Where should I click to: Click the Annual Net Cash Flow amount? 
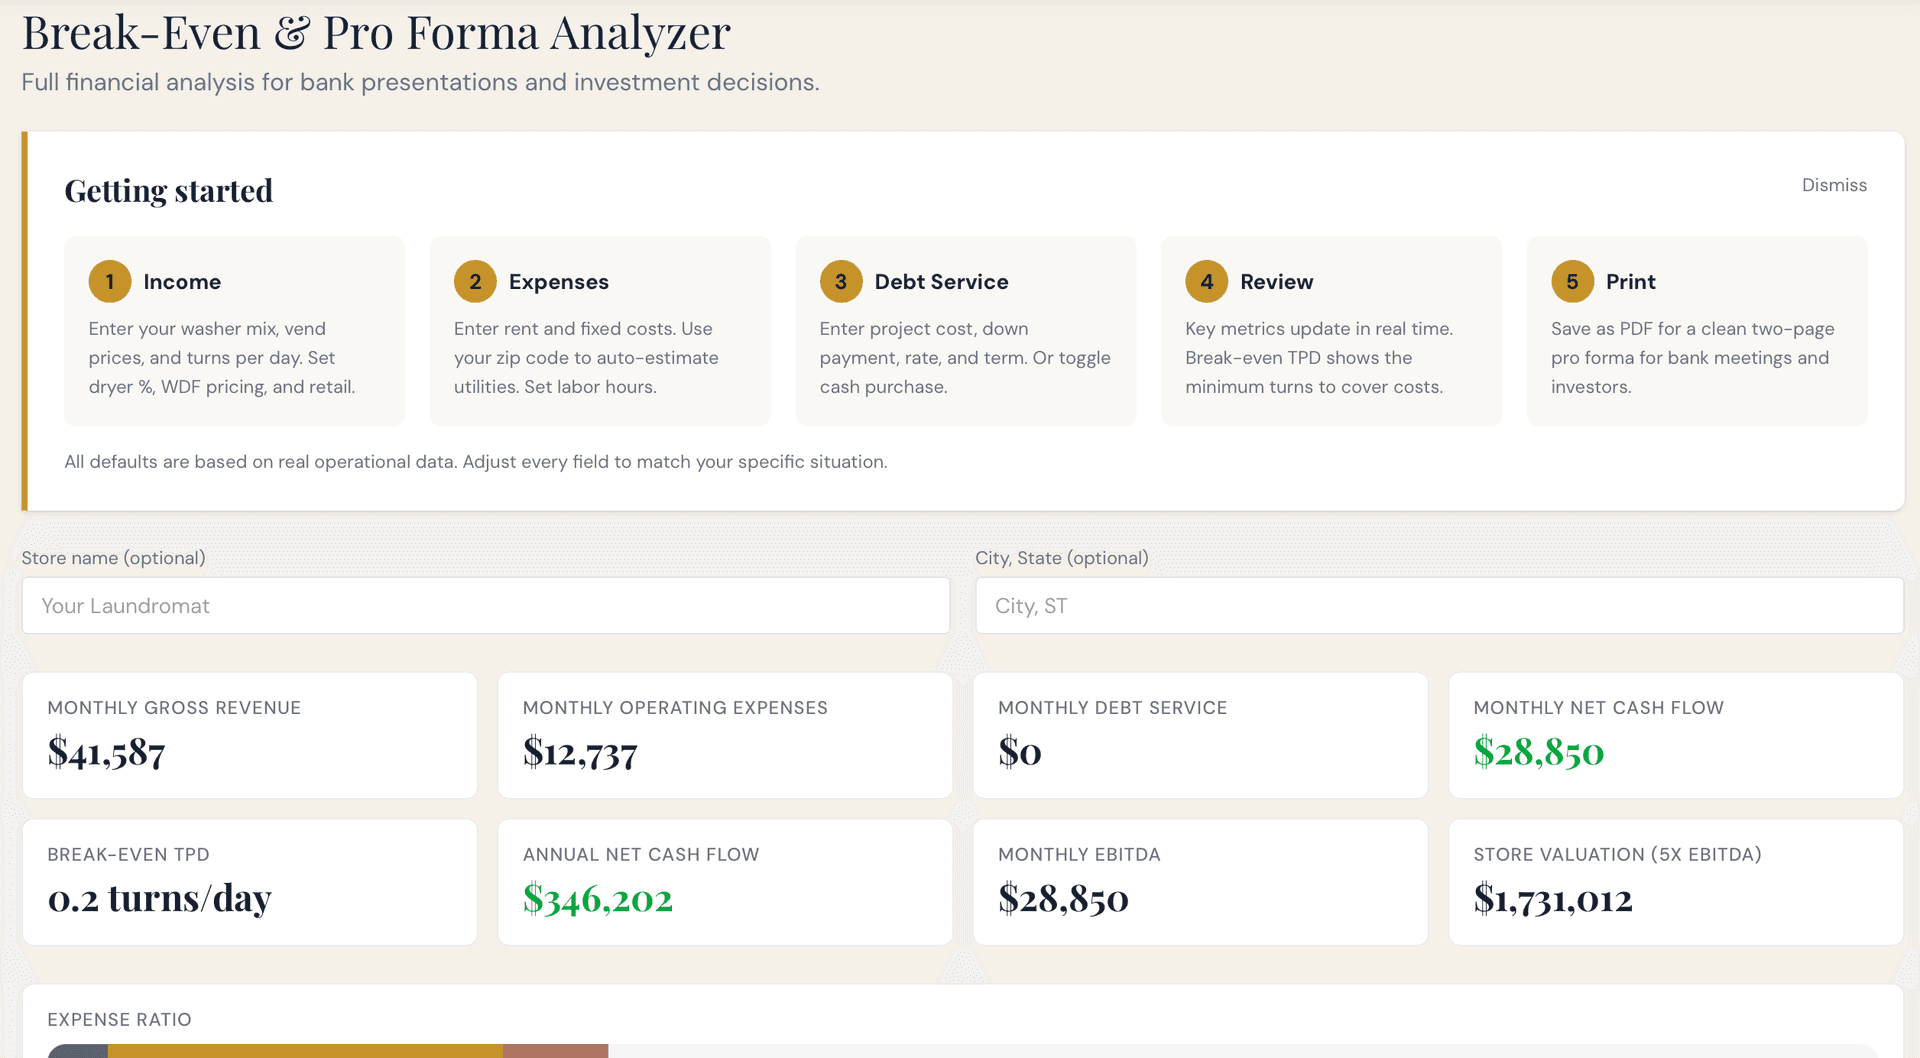(x=597, y=899)
